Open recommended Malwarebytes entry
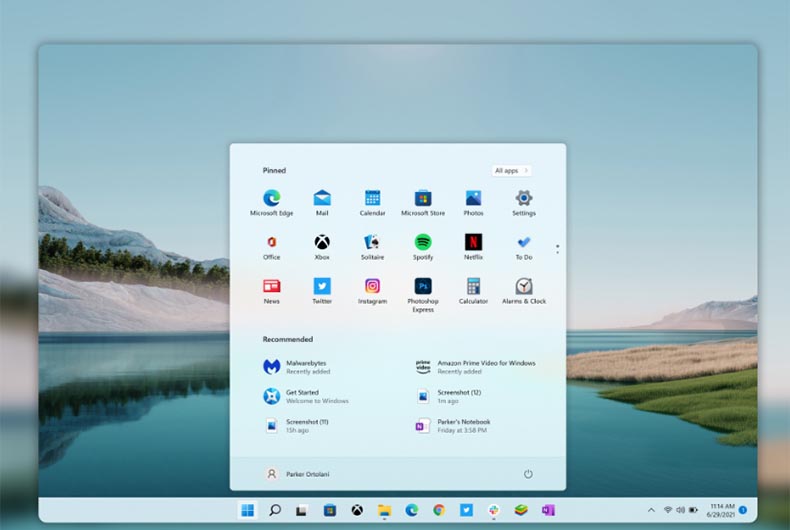Image resolution: width=790 pixels, height=530 pixels. [296, 367]
